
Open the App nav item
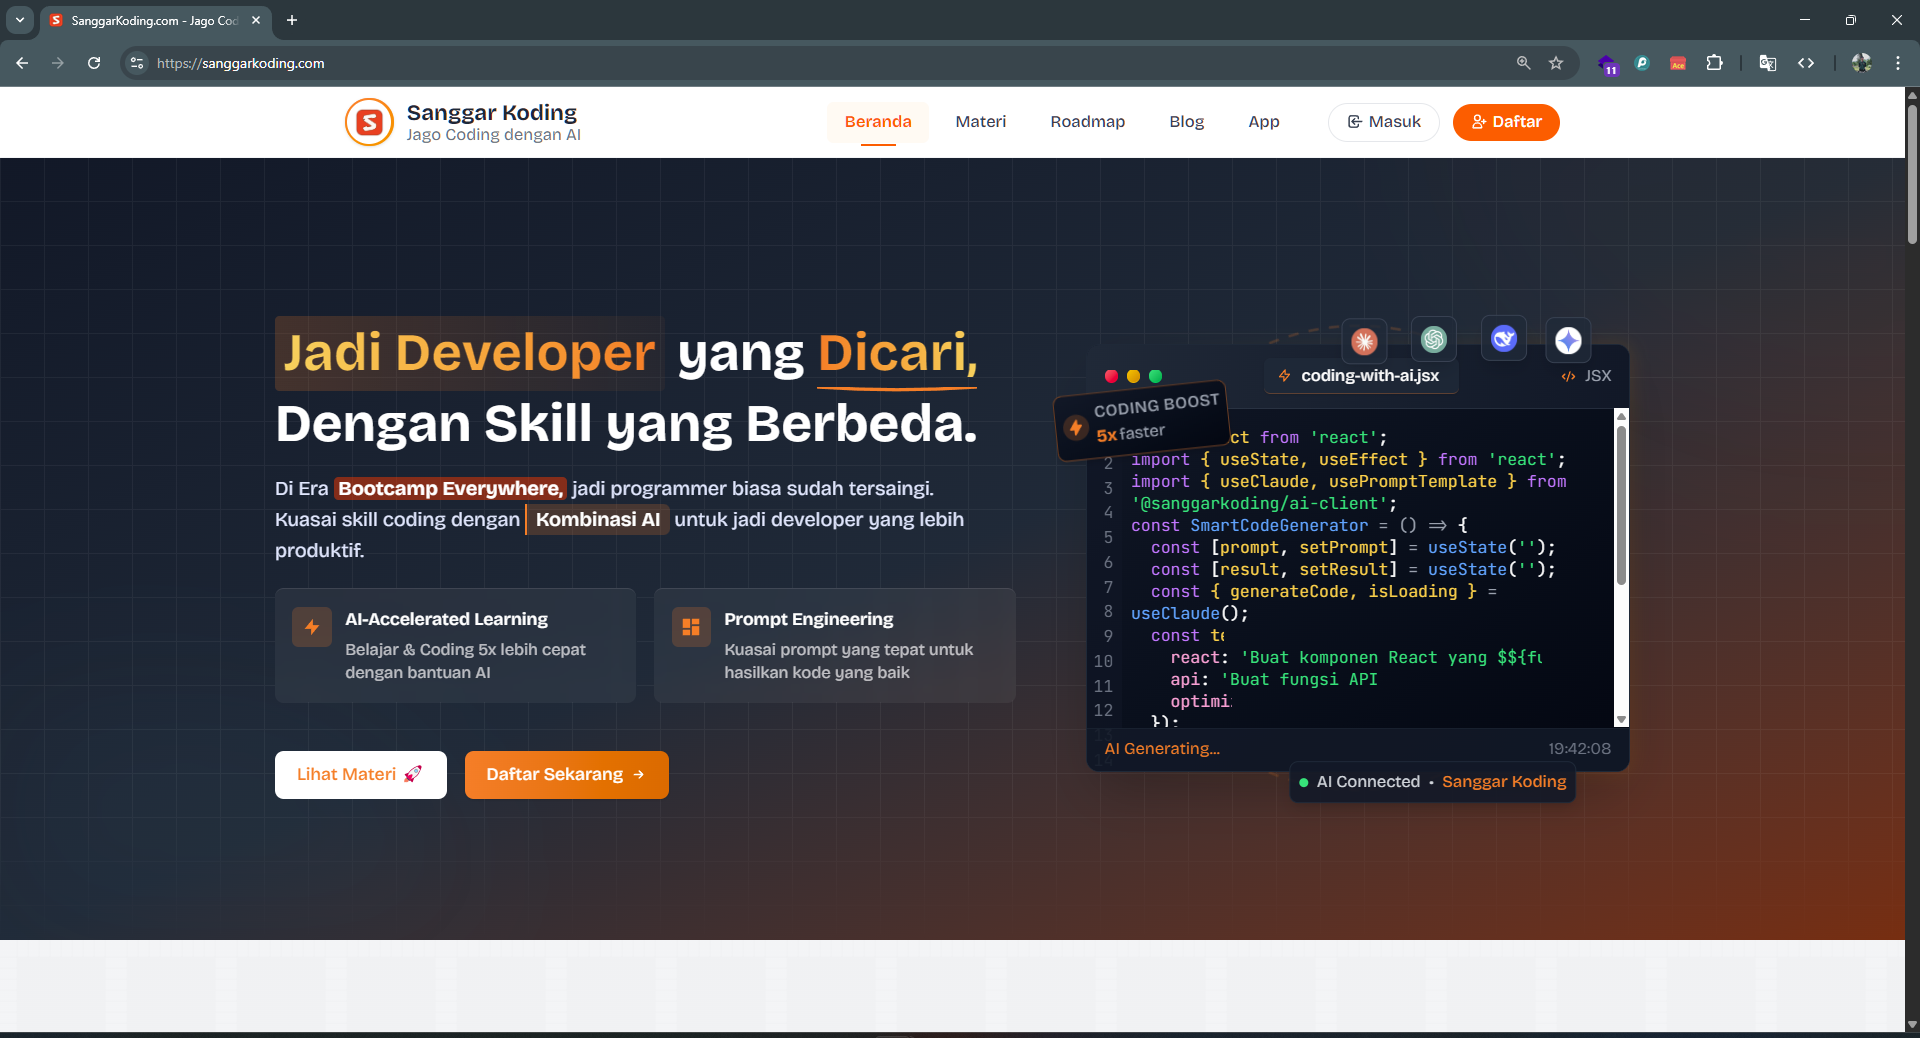pos(1264,122)
